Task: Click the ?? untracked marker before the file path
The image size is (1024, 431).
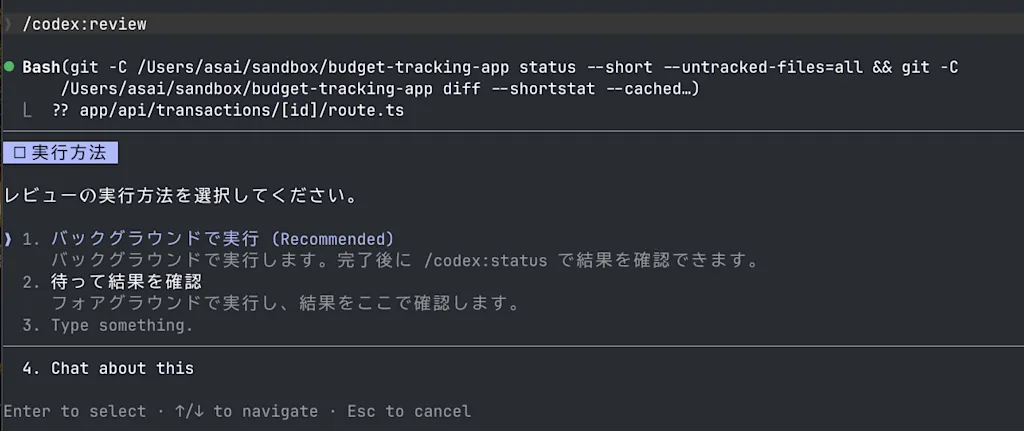Action: (x=60, y=111)
